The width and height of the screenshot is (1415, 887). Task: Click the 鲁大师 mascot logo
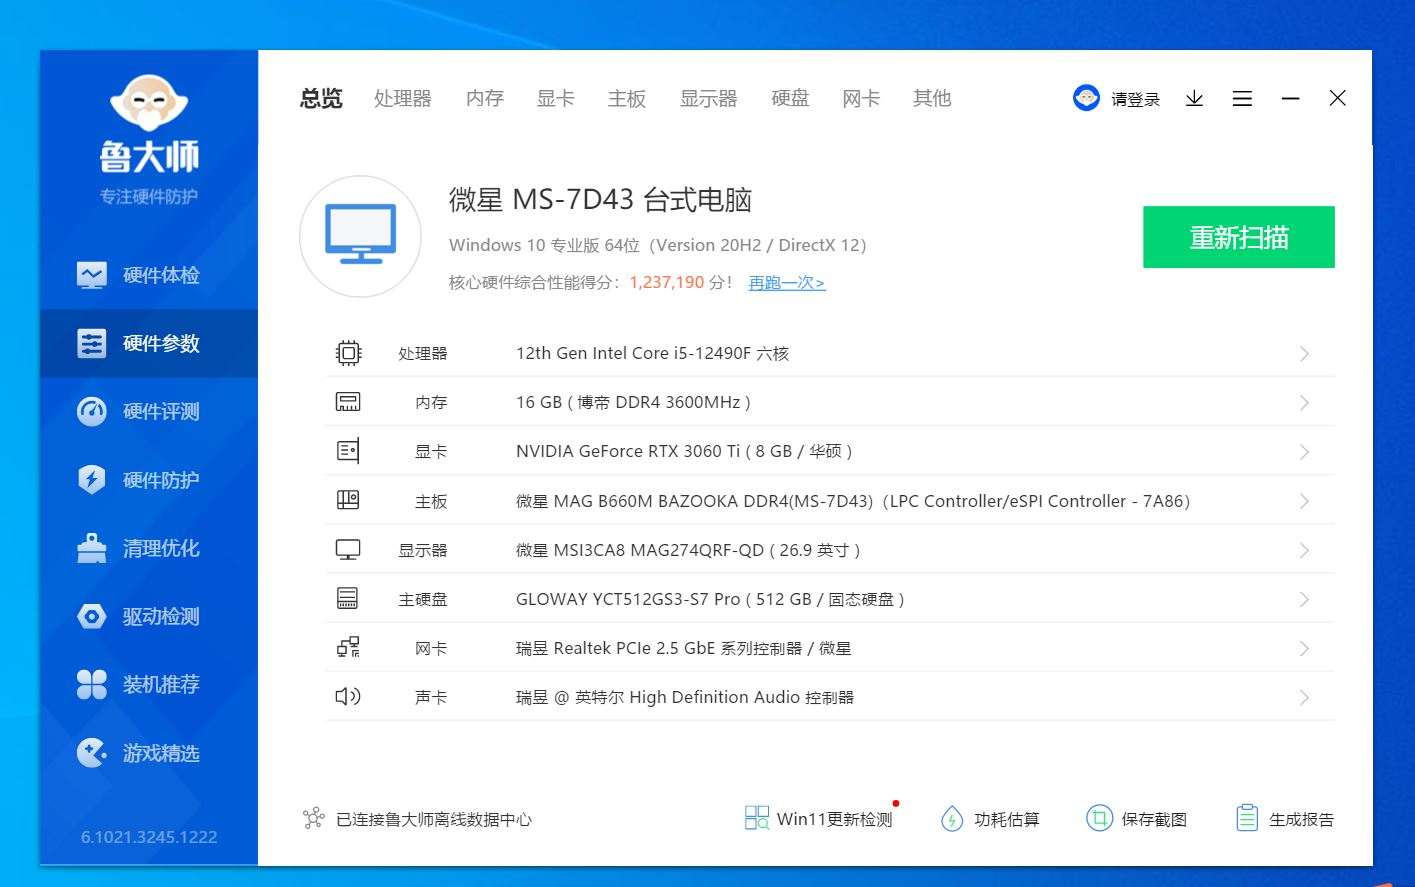149,103
